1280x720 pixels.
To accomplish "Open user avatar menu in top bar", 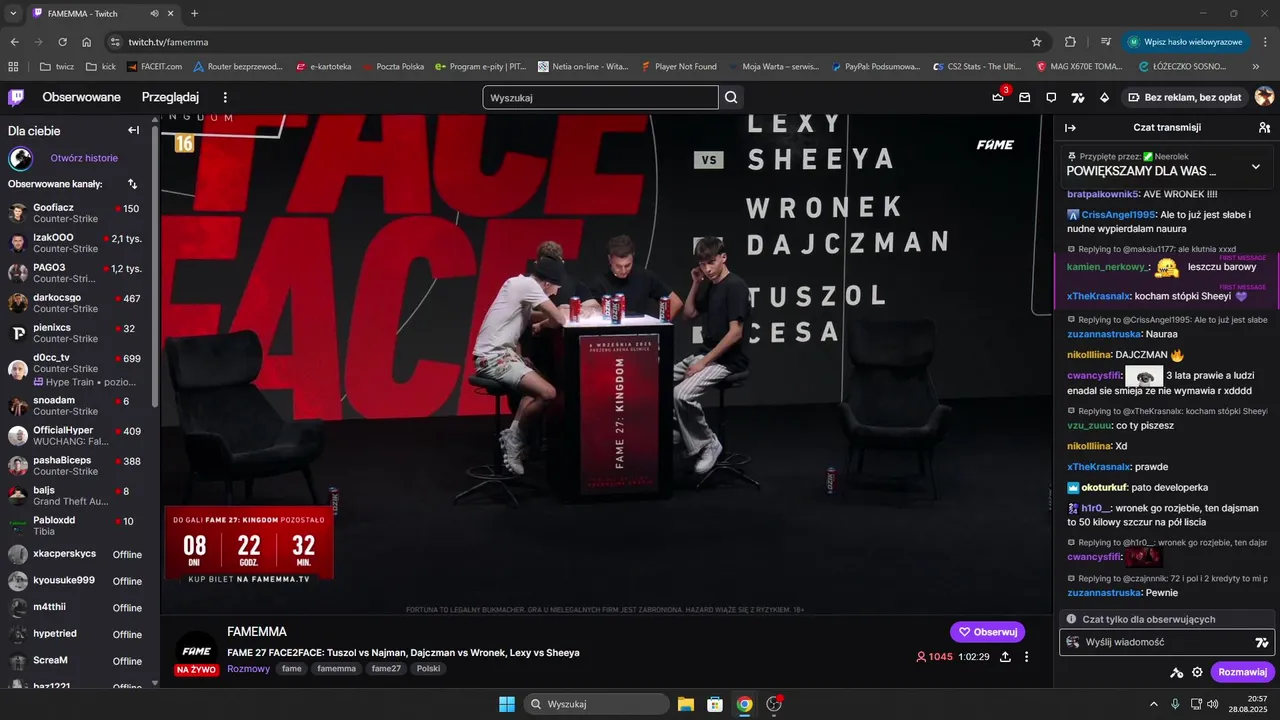I will (x=1264, y=97).
